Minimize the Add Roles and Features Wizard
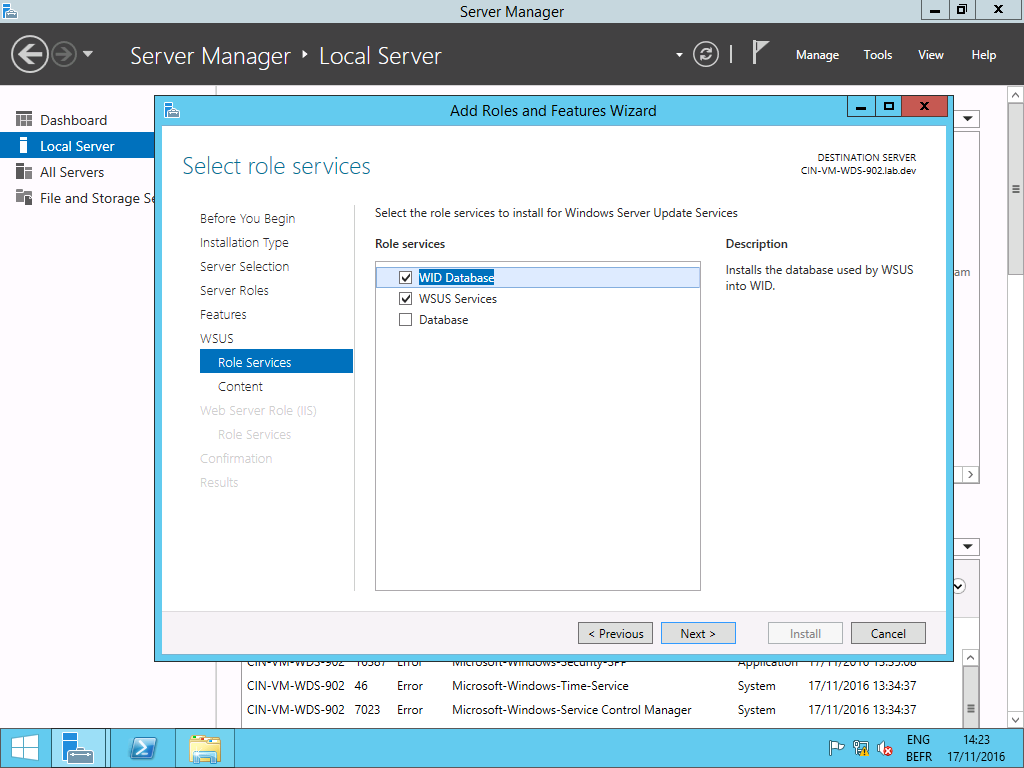The height and width of the screenshot is (768, 1024). [861, 106]
